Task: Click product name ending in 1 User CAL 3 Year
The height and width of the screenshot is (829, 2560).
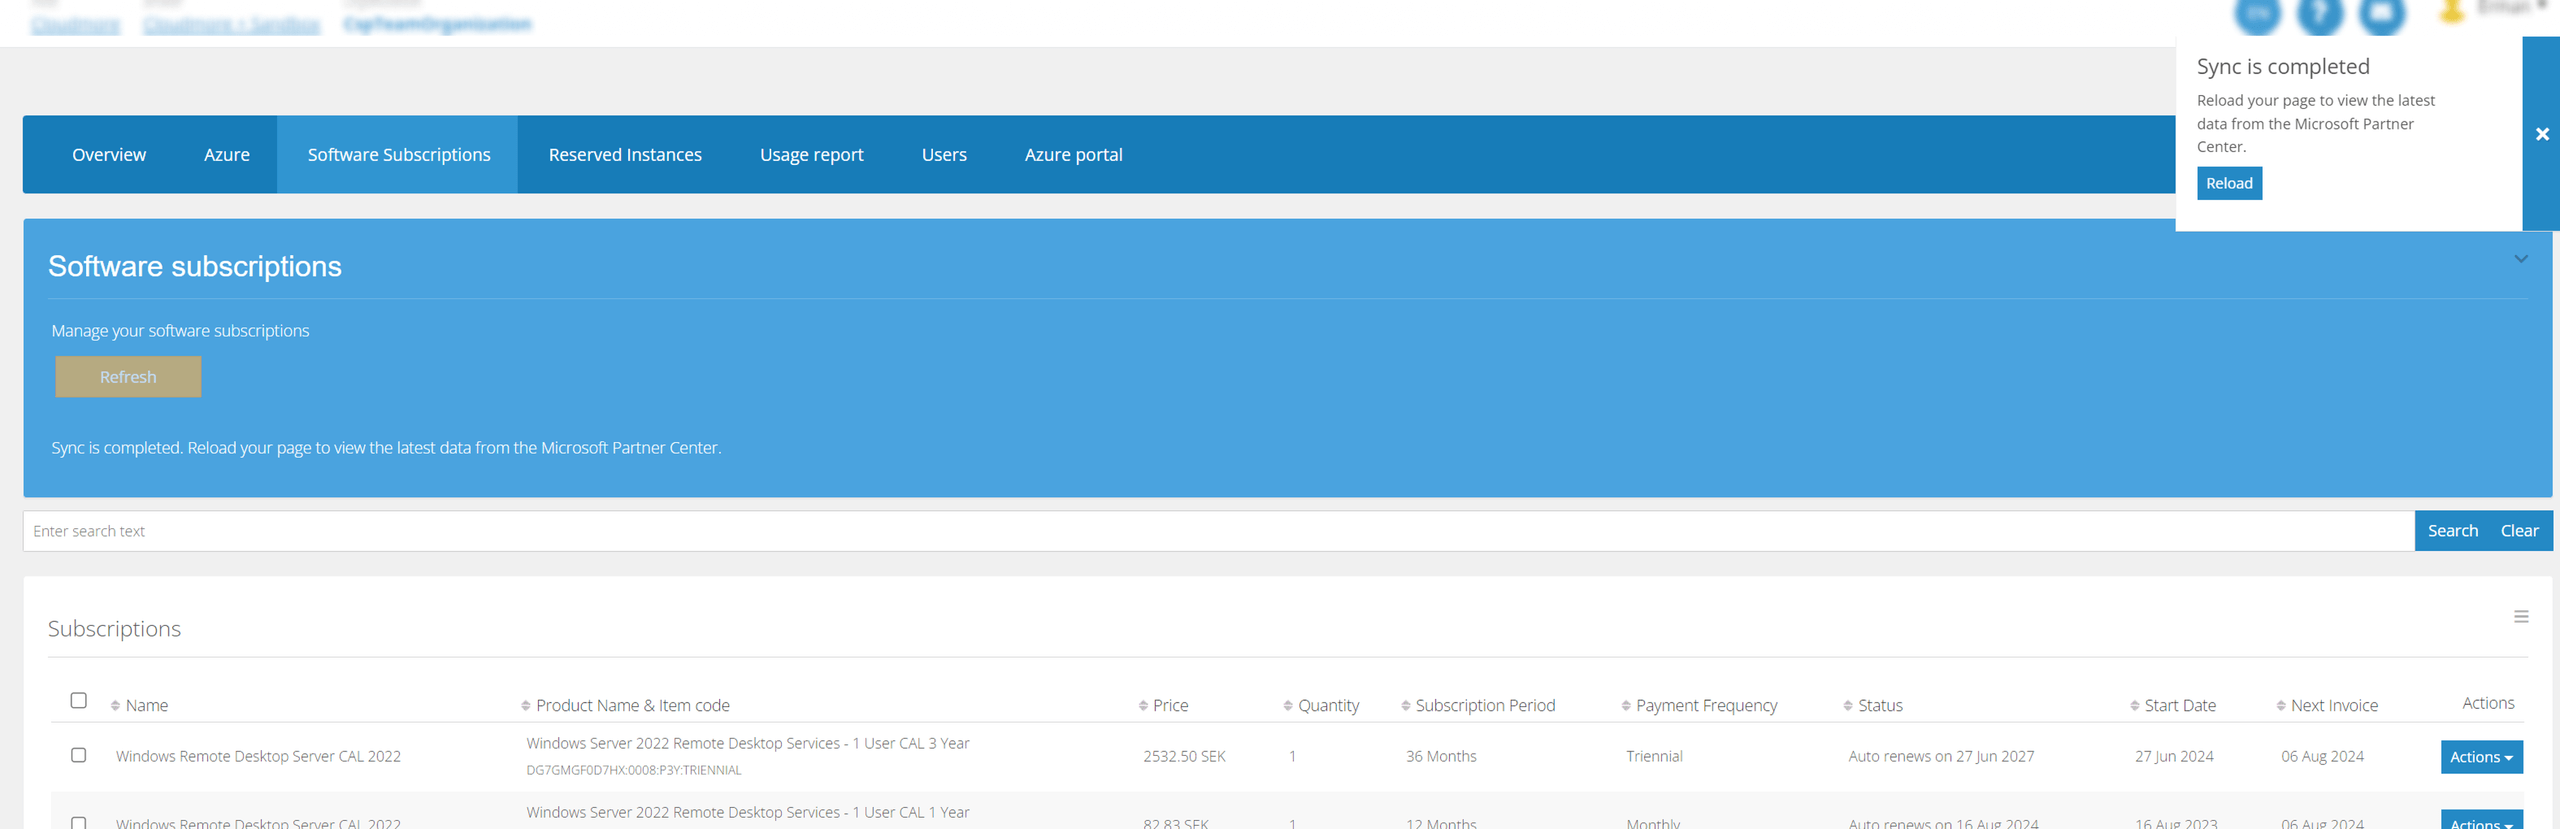Action: 748,744
